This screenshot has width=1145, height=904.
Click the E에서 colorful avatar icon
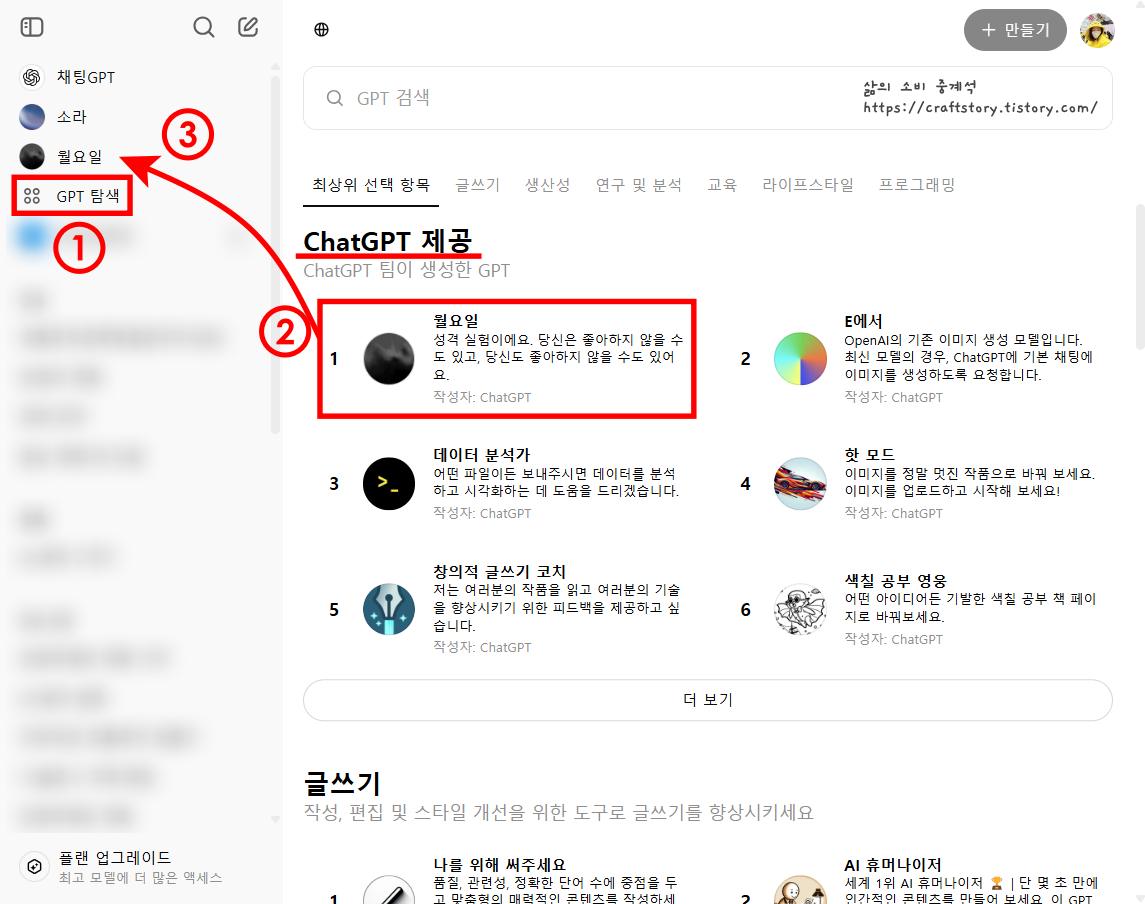(x=800, y=359)
